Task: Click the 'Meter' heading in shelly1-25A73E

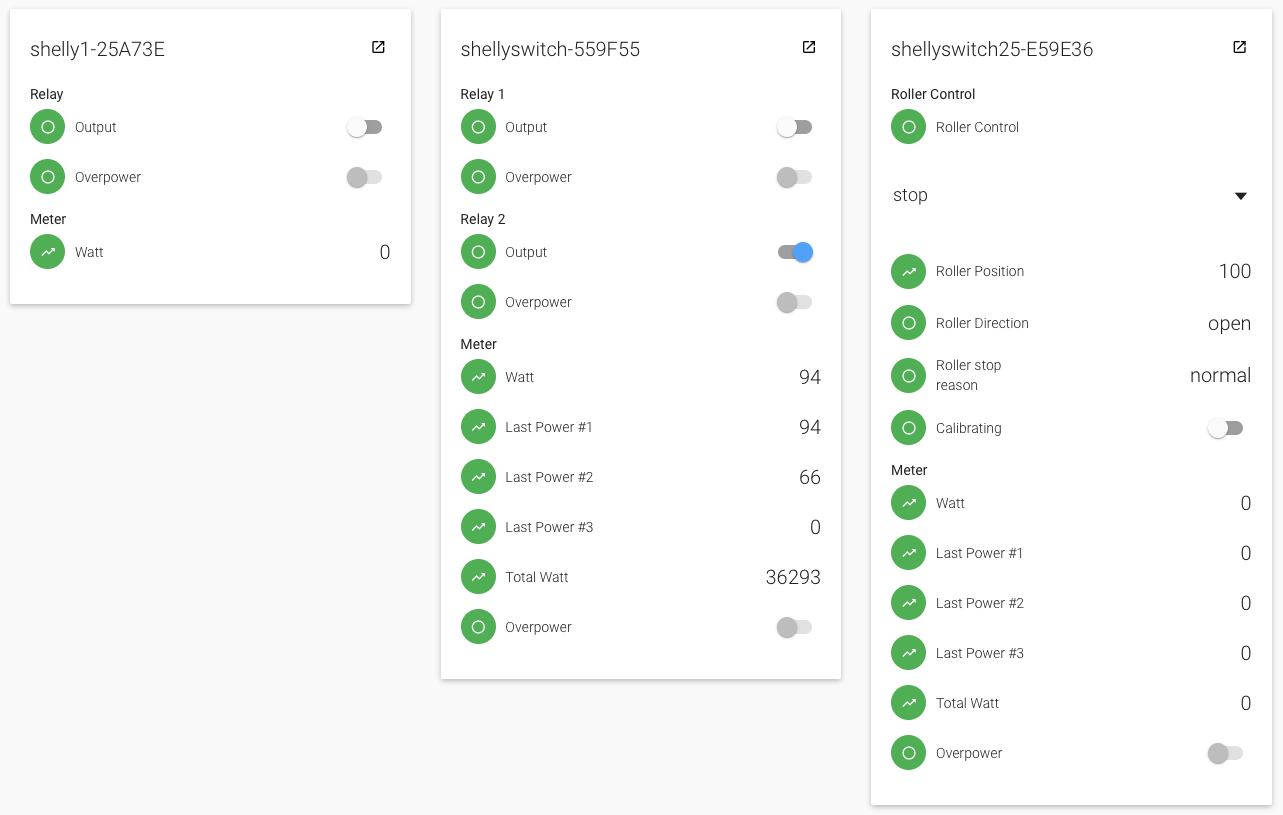Action: 48,219
